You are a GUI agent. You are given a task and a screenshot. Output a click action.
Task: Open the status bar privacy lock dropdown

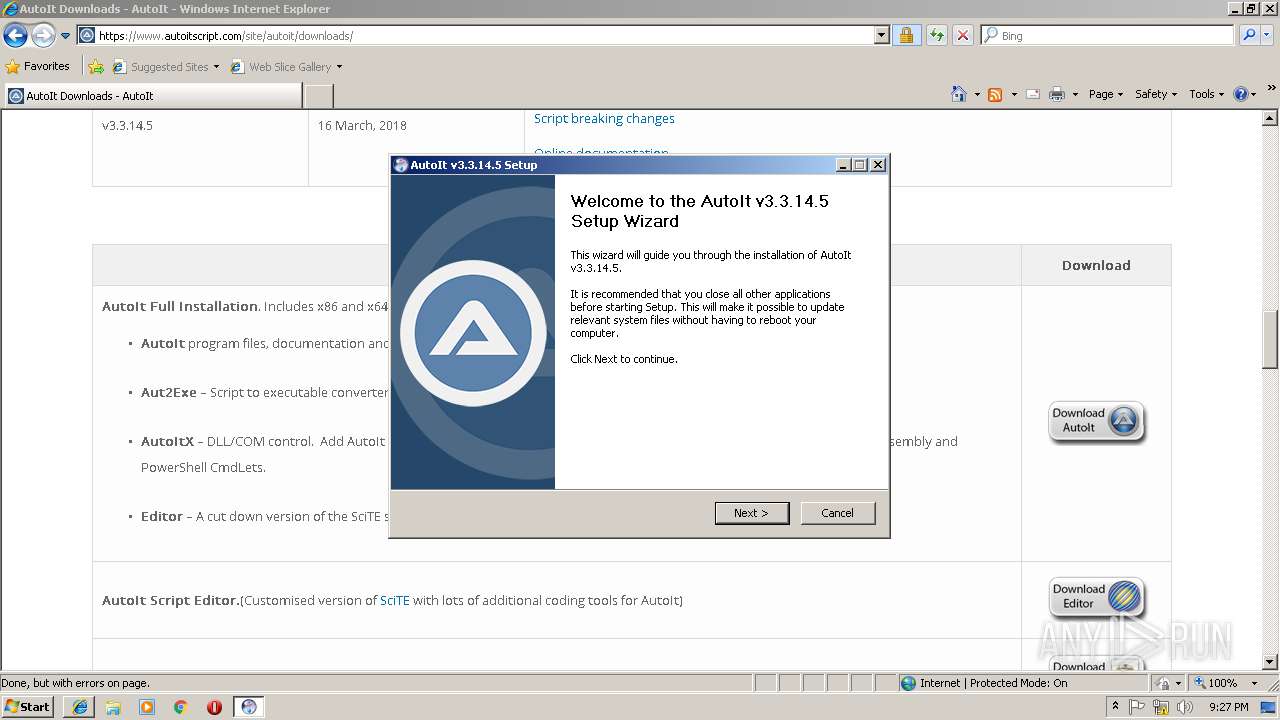pos(1167,683)
